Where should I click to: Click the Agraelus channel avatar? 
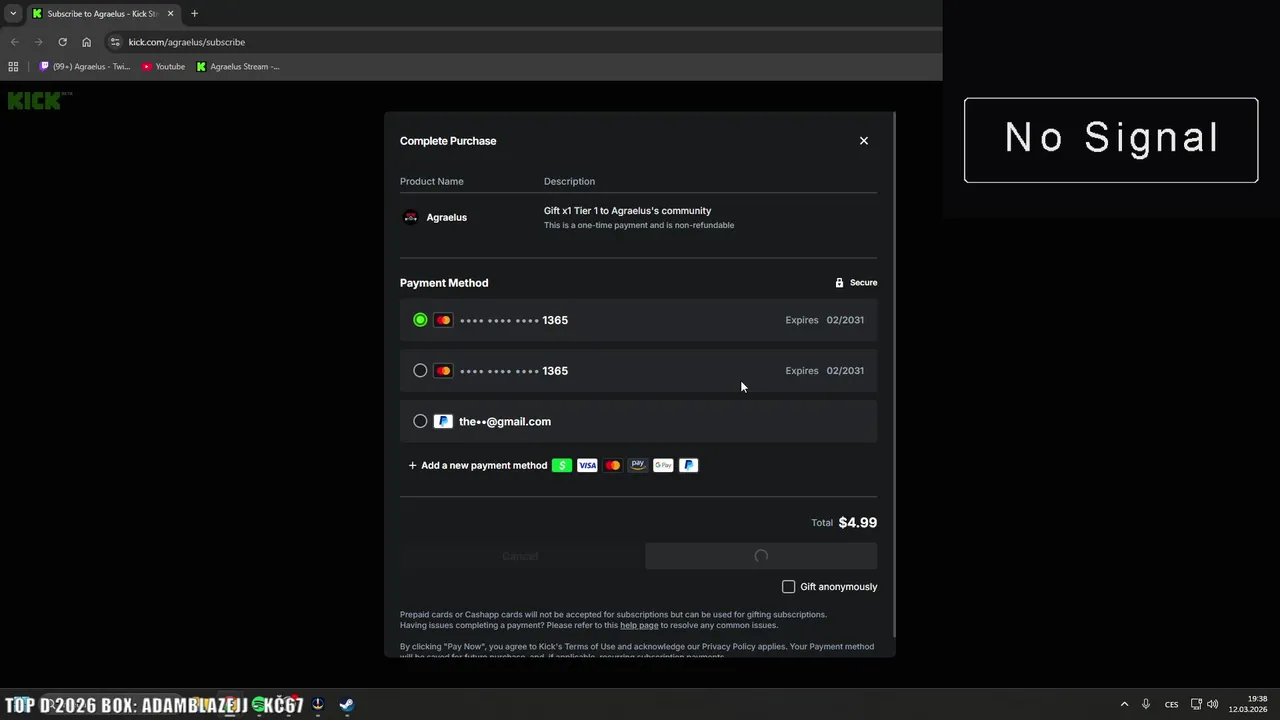(x=410, y=217)
